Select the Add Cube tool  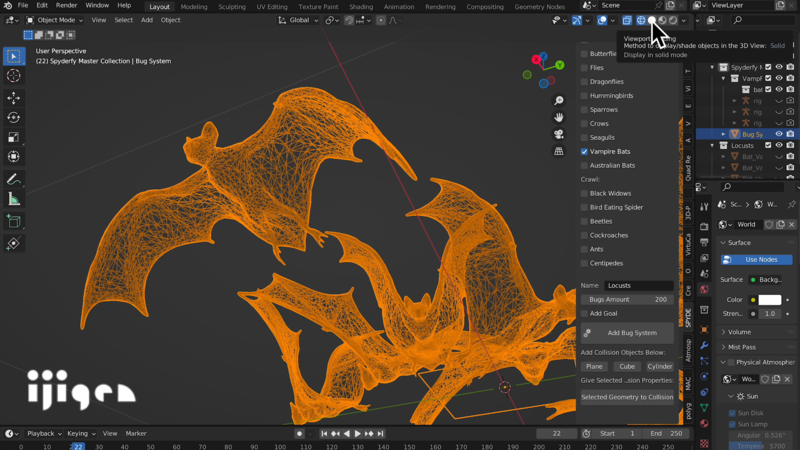pyautogui.click(x=14, y=221)
